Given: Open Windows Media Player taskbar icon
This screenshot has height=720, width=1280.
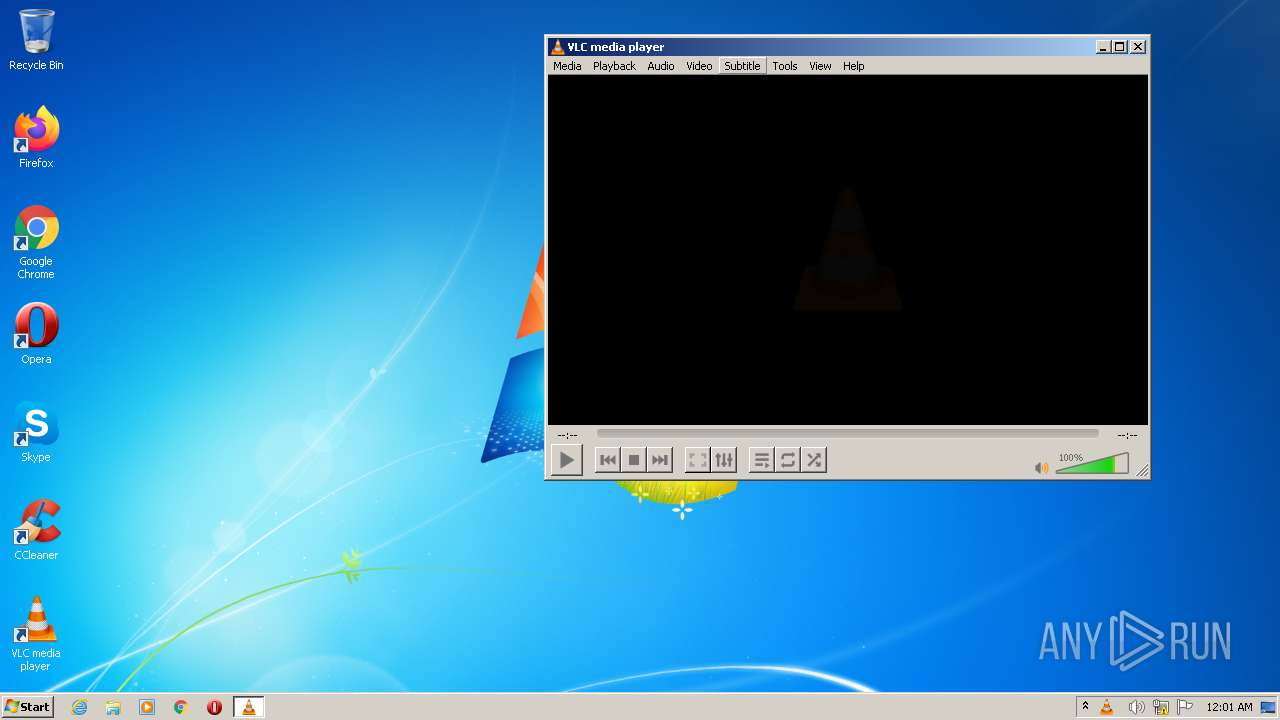Looking at the screenshot, I should point(147,707).
